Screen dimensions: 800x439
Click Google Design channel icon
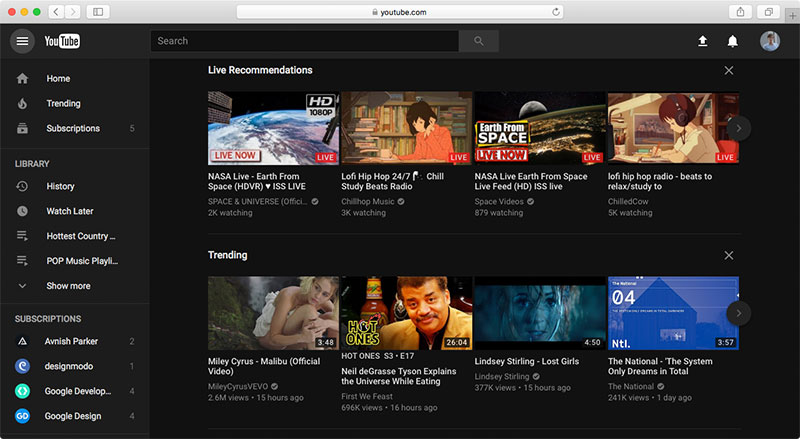22,416
